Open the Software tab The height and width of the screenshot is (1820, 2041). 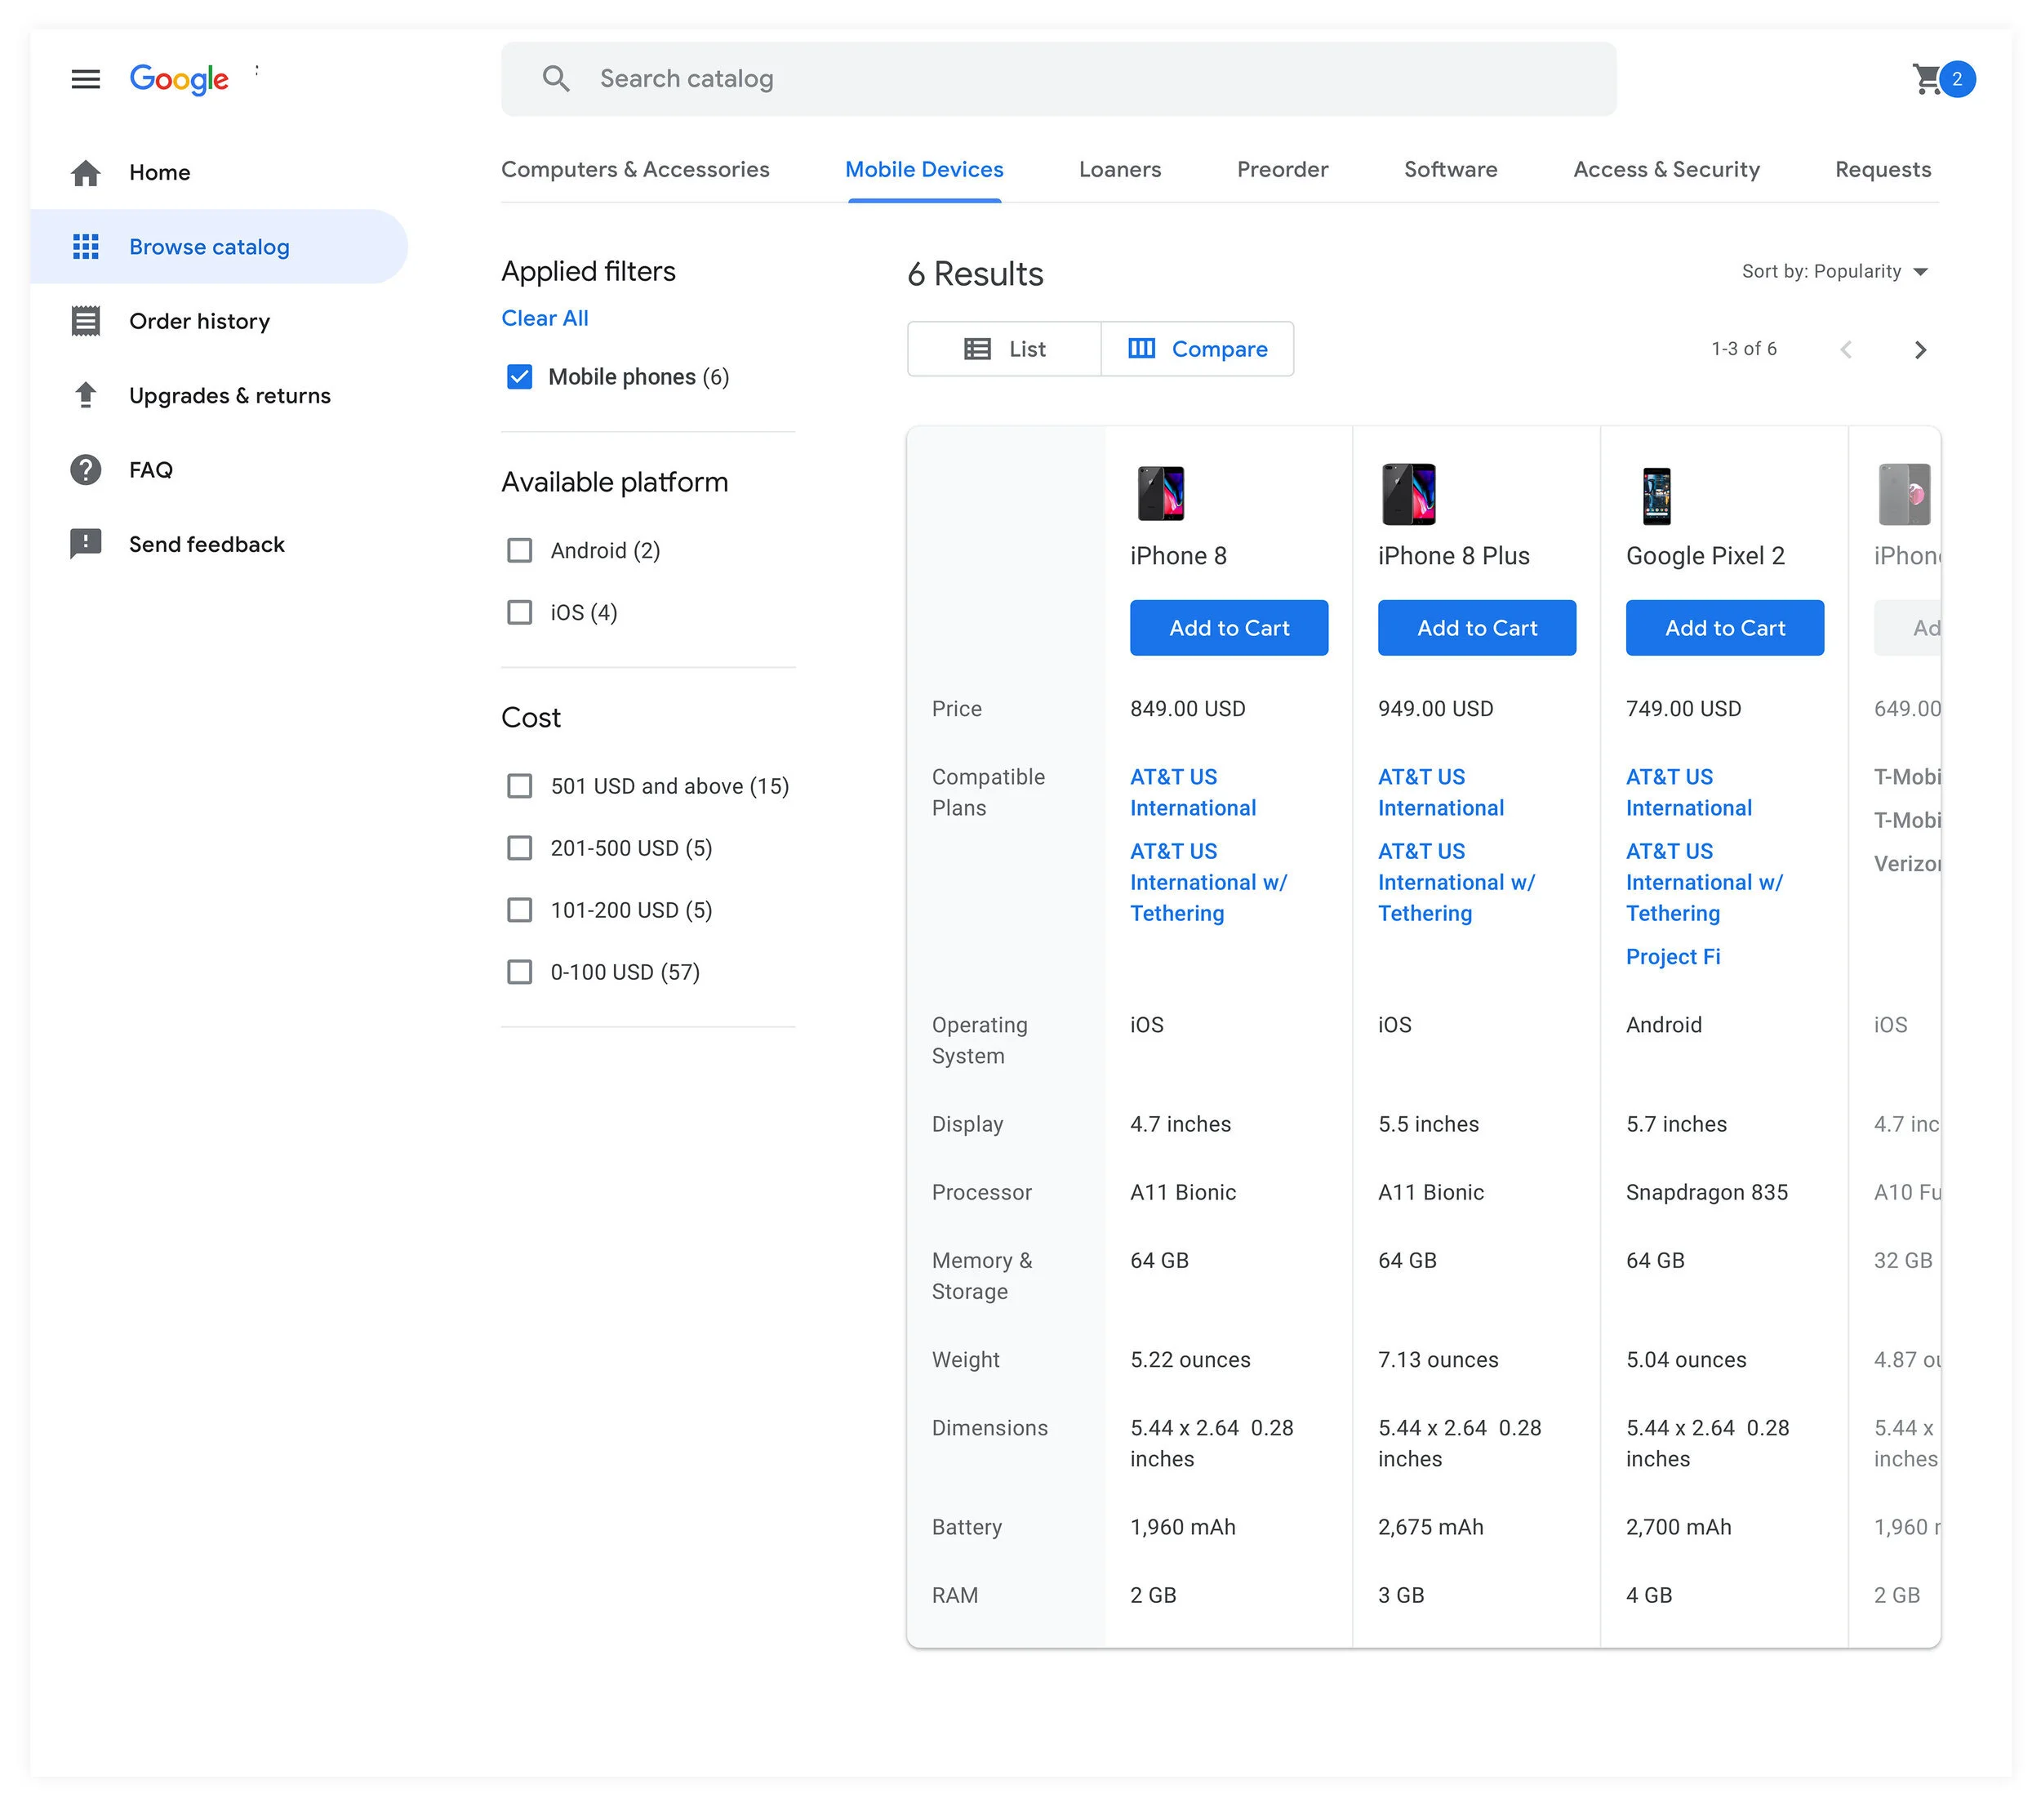click(1450, 170)
